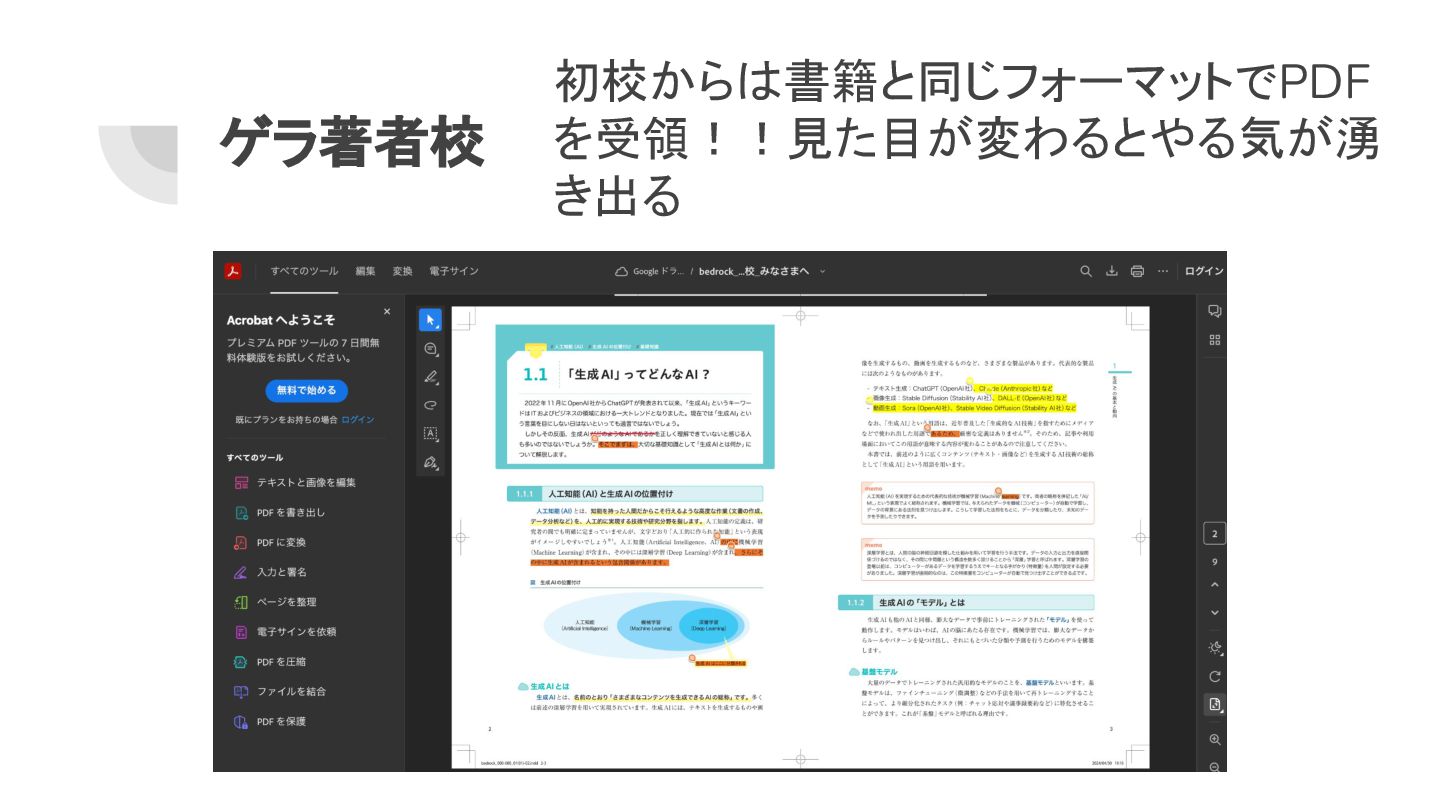
Task: Click ログイン in the top right
Action: pyautogui.click(x=1205, y=271)
